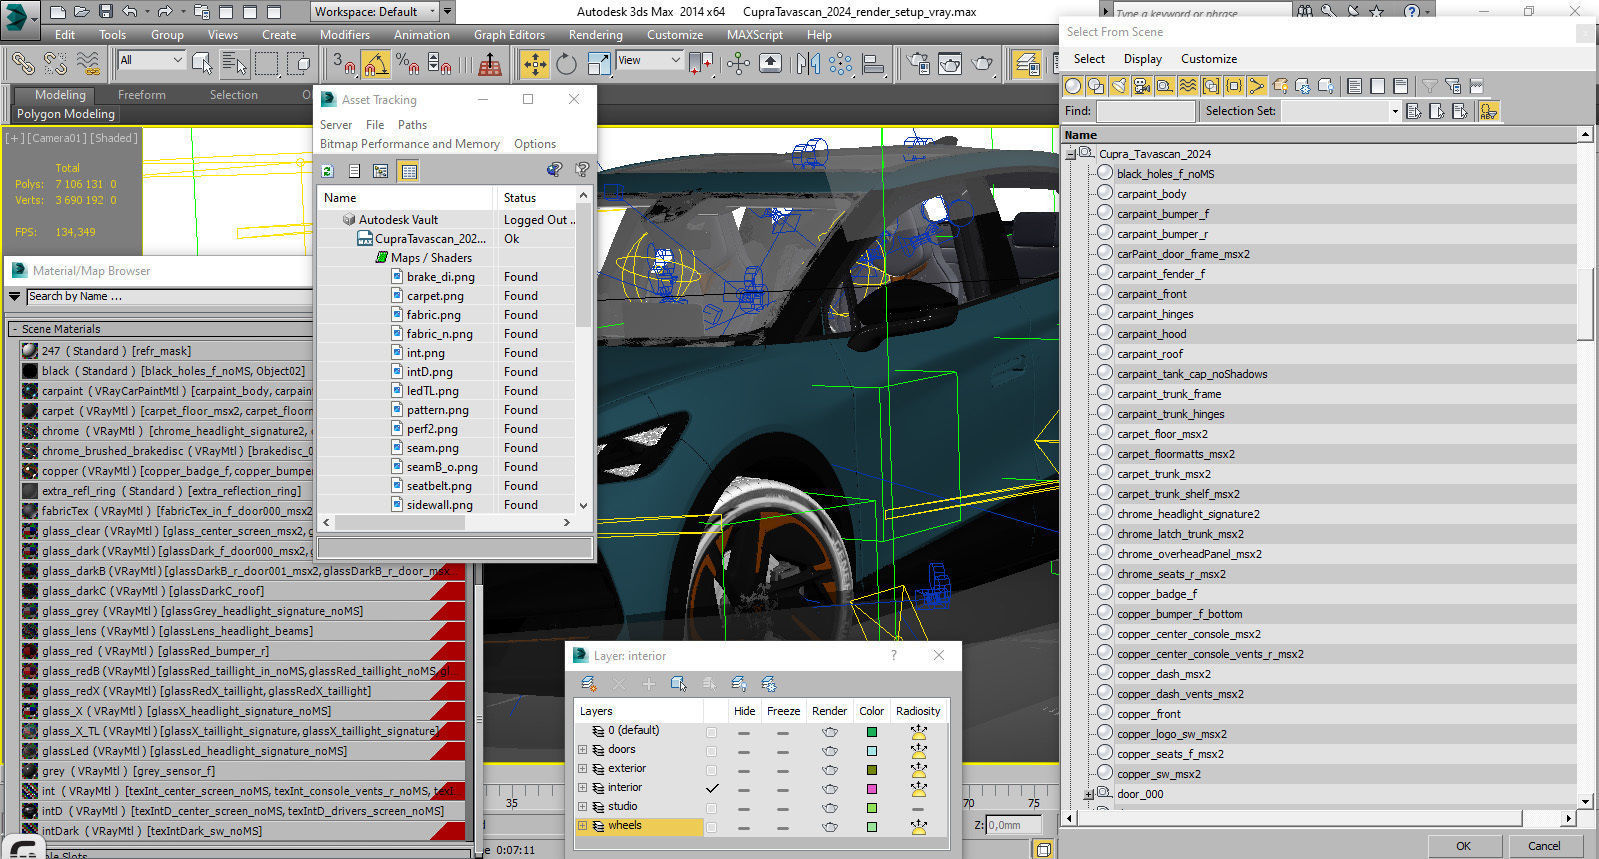This screenshot has width=1599, height=859.
Task: Click Hide/Unhide All Layers icon
Action: tap(739, 684)
